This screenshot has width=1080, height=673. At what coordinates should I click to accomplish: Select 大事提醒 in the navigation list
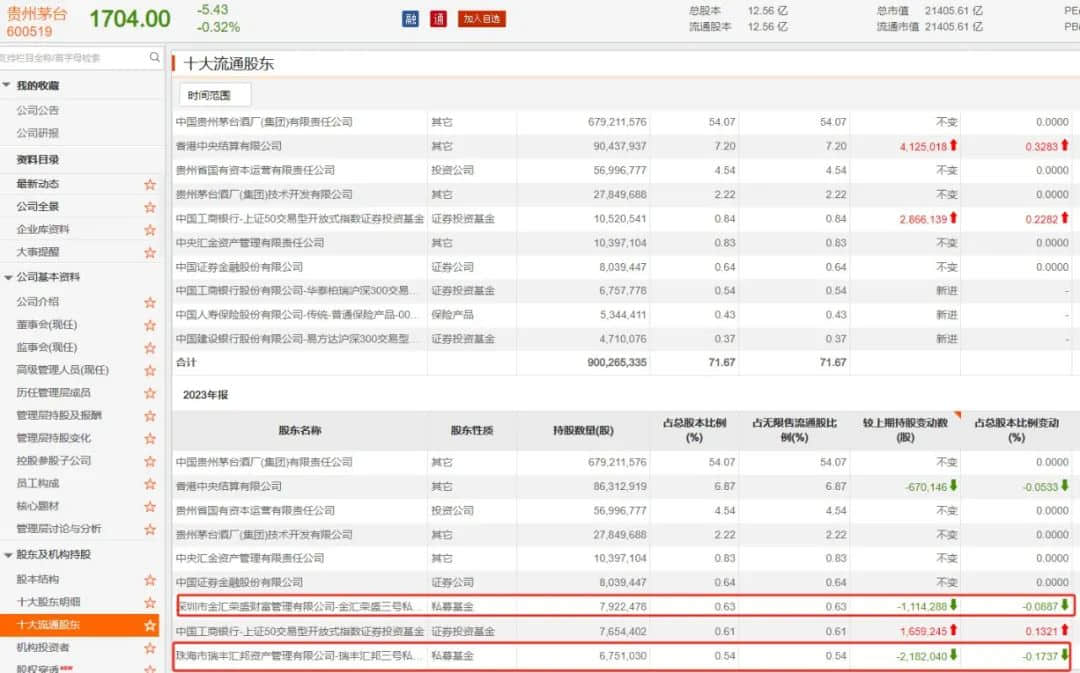point(38,252)
